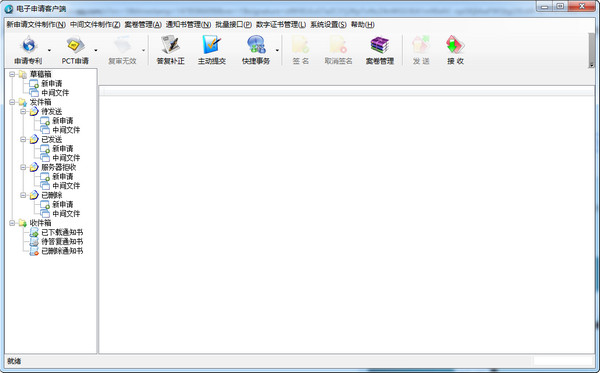Open 已下载通知书 in 收件箱
This screenshot has height=373, width=600.
(62, 232)
